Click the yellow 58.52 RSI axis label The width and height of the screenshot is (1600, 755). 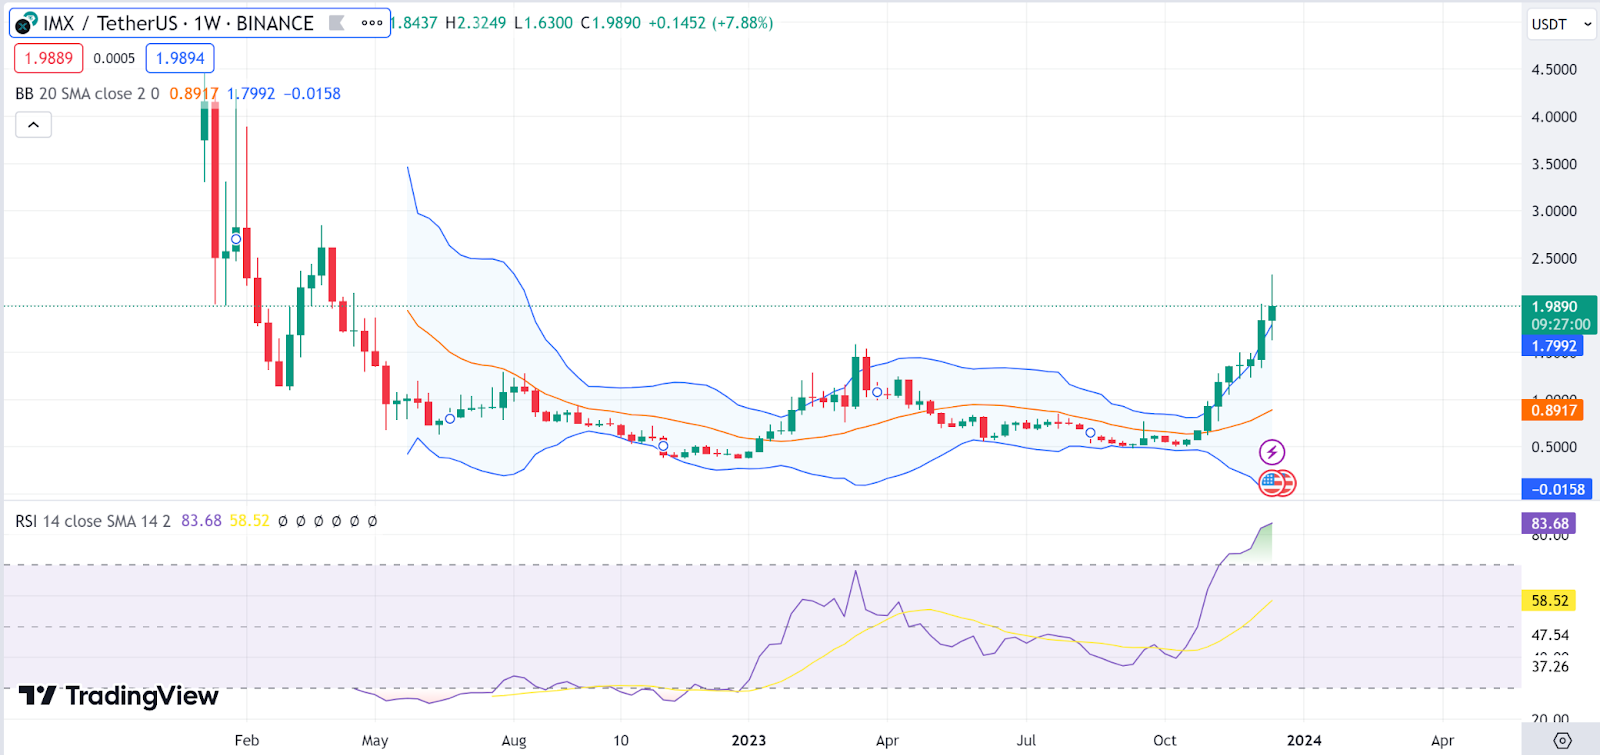[1549, 600]
